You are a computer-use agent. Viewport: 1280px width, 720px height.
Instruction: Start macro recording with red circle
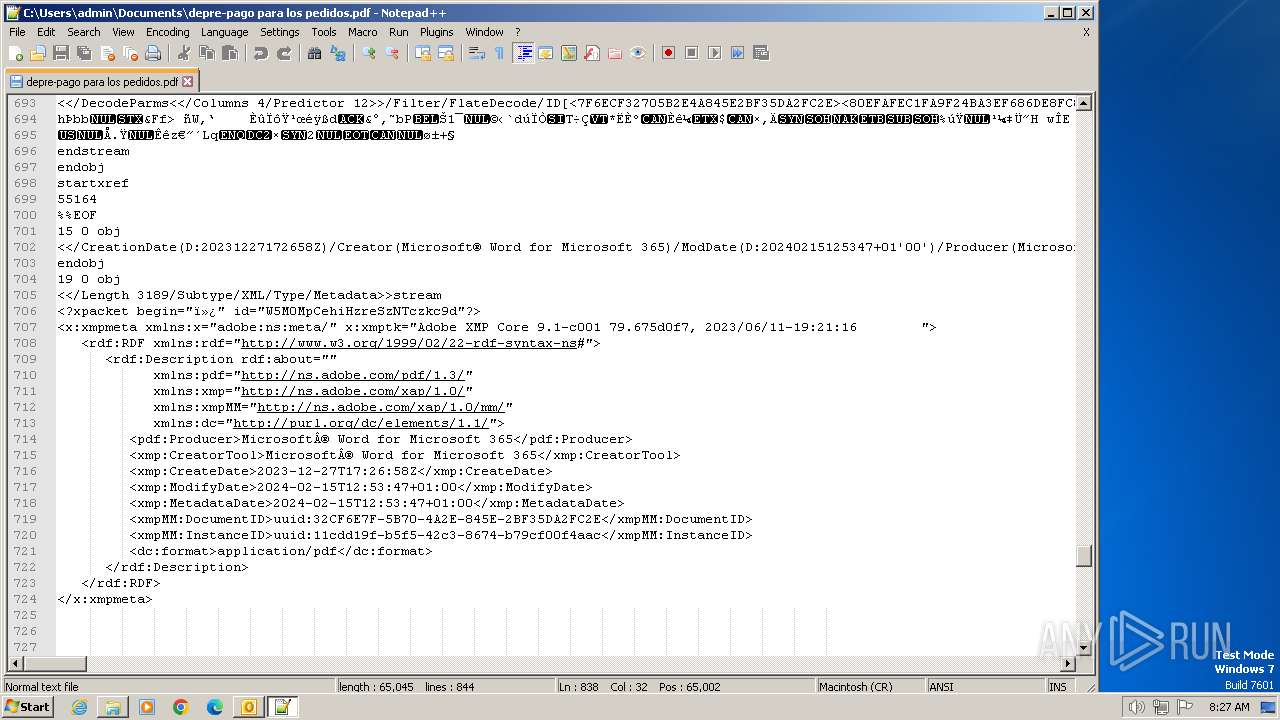pos(668,53)
